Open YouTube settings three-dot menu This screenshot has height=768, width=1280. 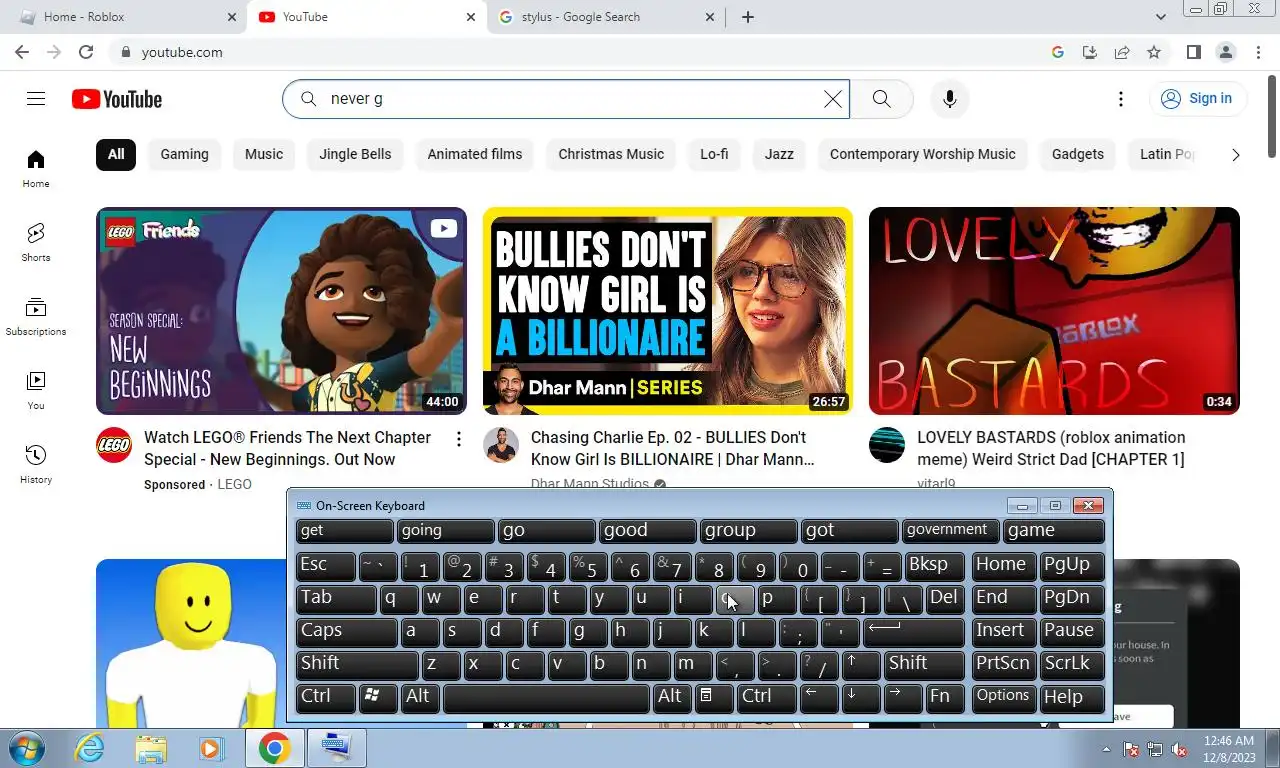1121,99
